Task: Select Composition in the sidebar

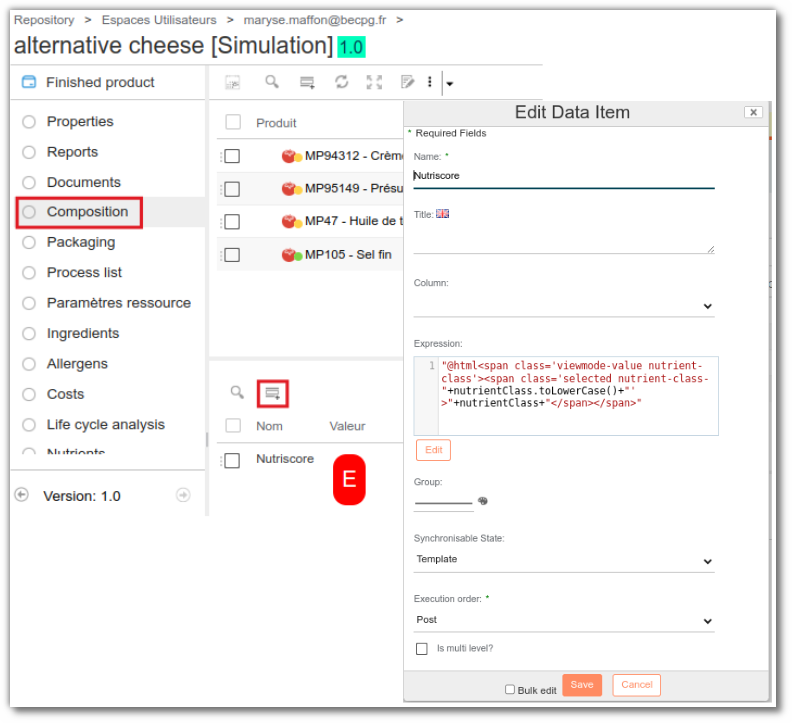Action: tap(87, 212)
